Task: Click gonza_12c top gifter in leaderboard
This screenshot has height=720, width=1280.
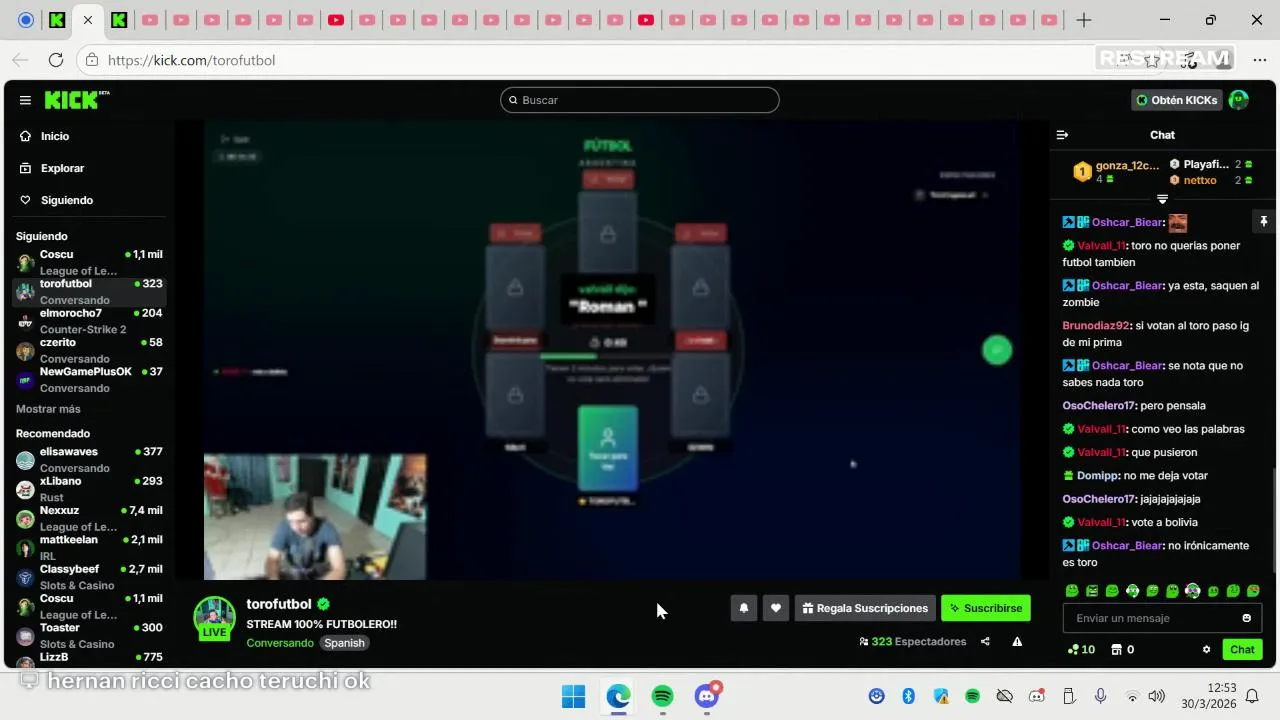Action: click(1127, 165)
